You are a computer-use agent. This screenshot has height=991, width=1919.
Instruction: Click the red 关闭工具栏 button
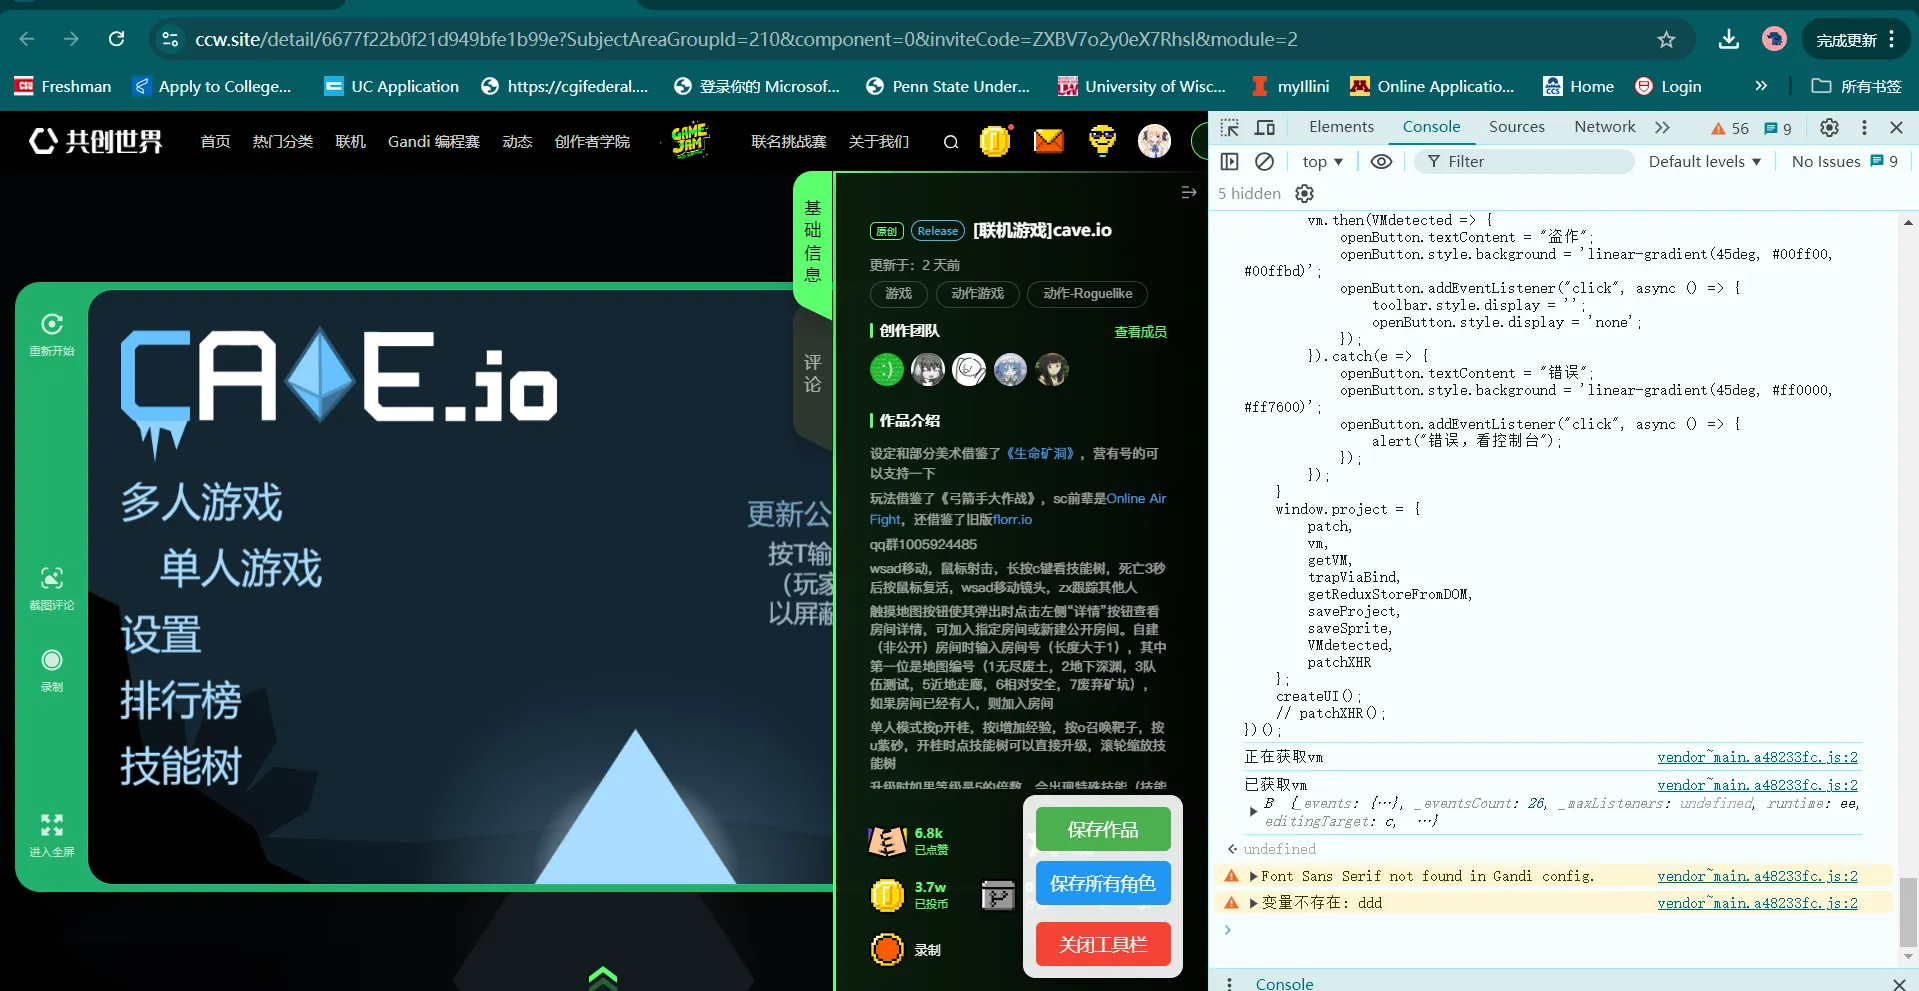pos(1102,945)
